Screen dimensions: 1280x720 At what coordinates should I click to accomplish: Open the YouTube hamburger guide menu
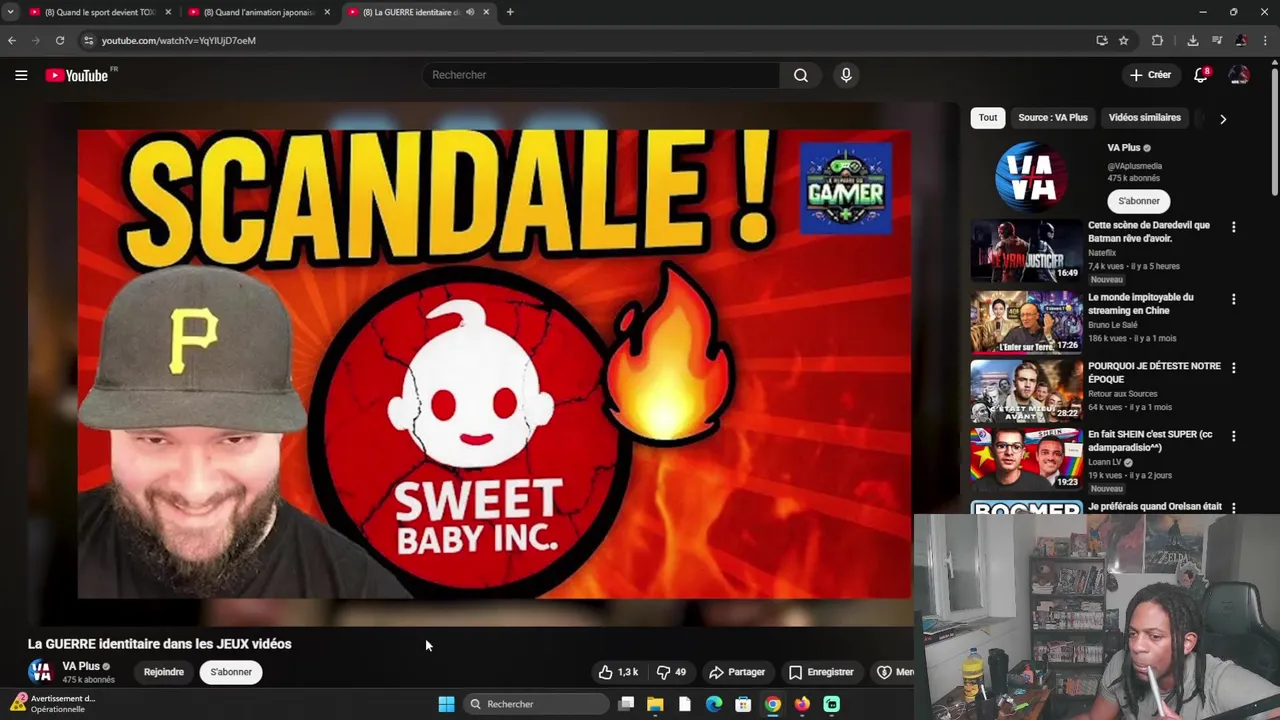pyautogui.click(x=21, y=75)
